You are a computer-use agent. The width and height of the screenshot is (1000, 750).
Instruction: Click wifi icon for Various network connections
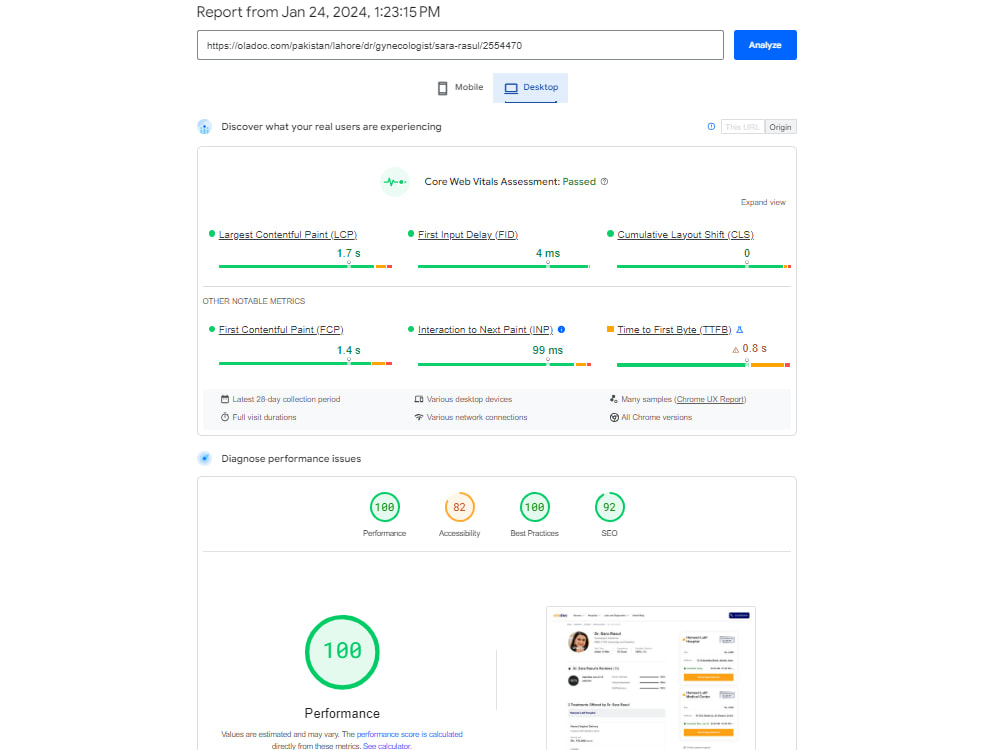point(419,417)
